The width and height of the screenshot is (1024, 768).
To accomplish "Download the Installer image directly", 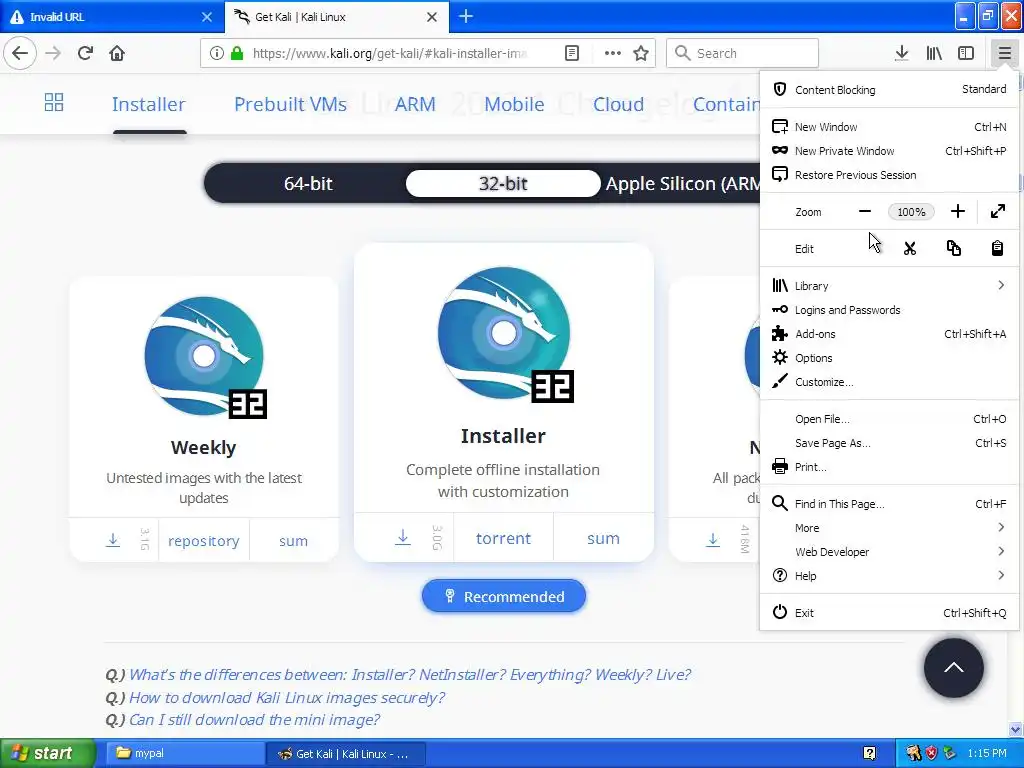I will click(x=403, y=537).
